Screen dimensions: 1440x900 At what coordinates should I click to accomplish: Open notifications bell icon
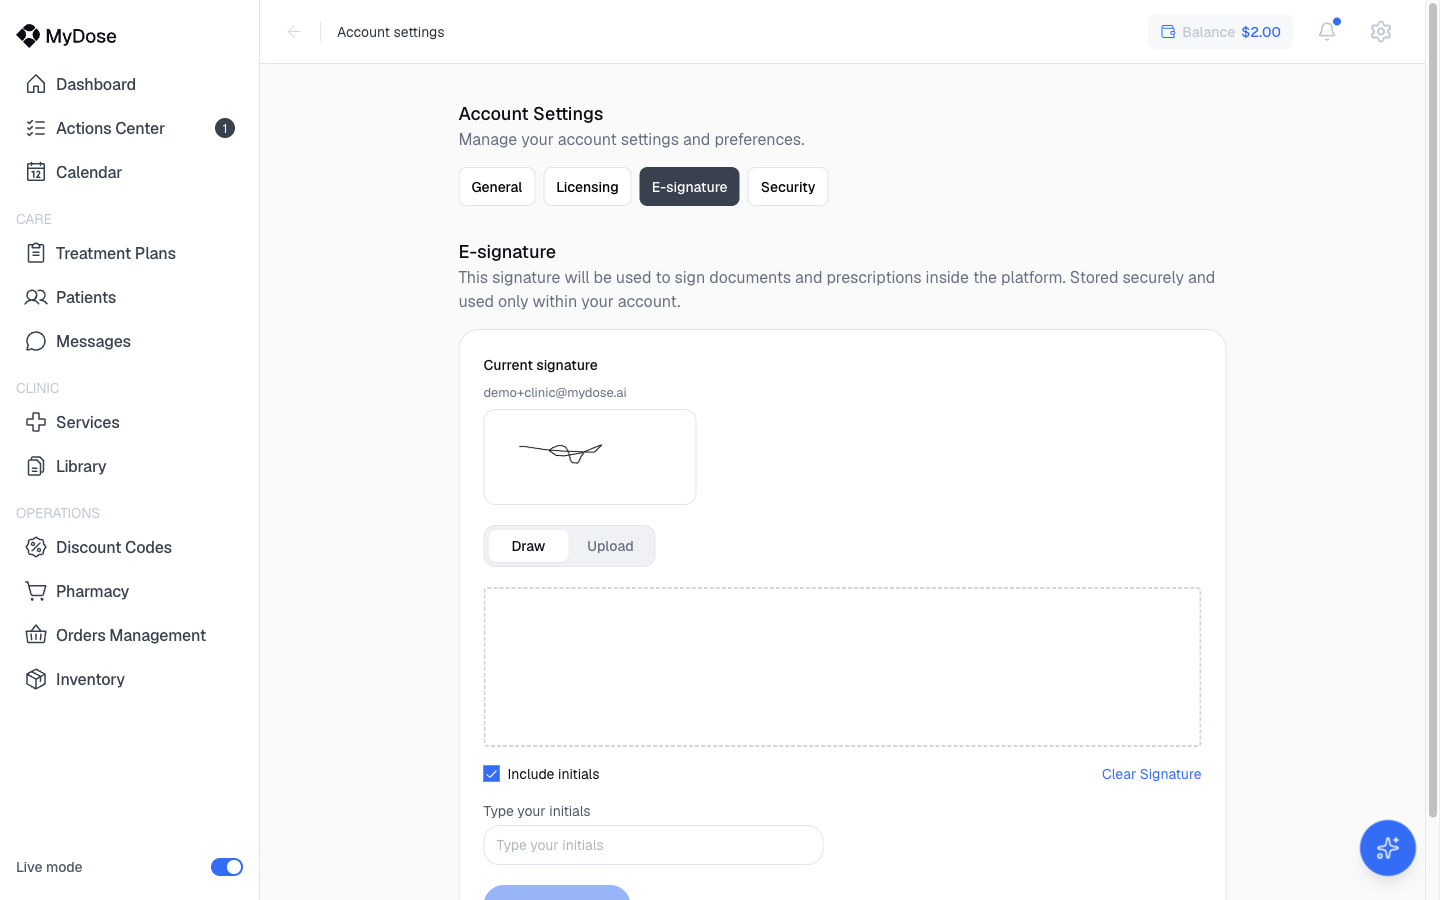tap(1327, 31)
